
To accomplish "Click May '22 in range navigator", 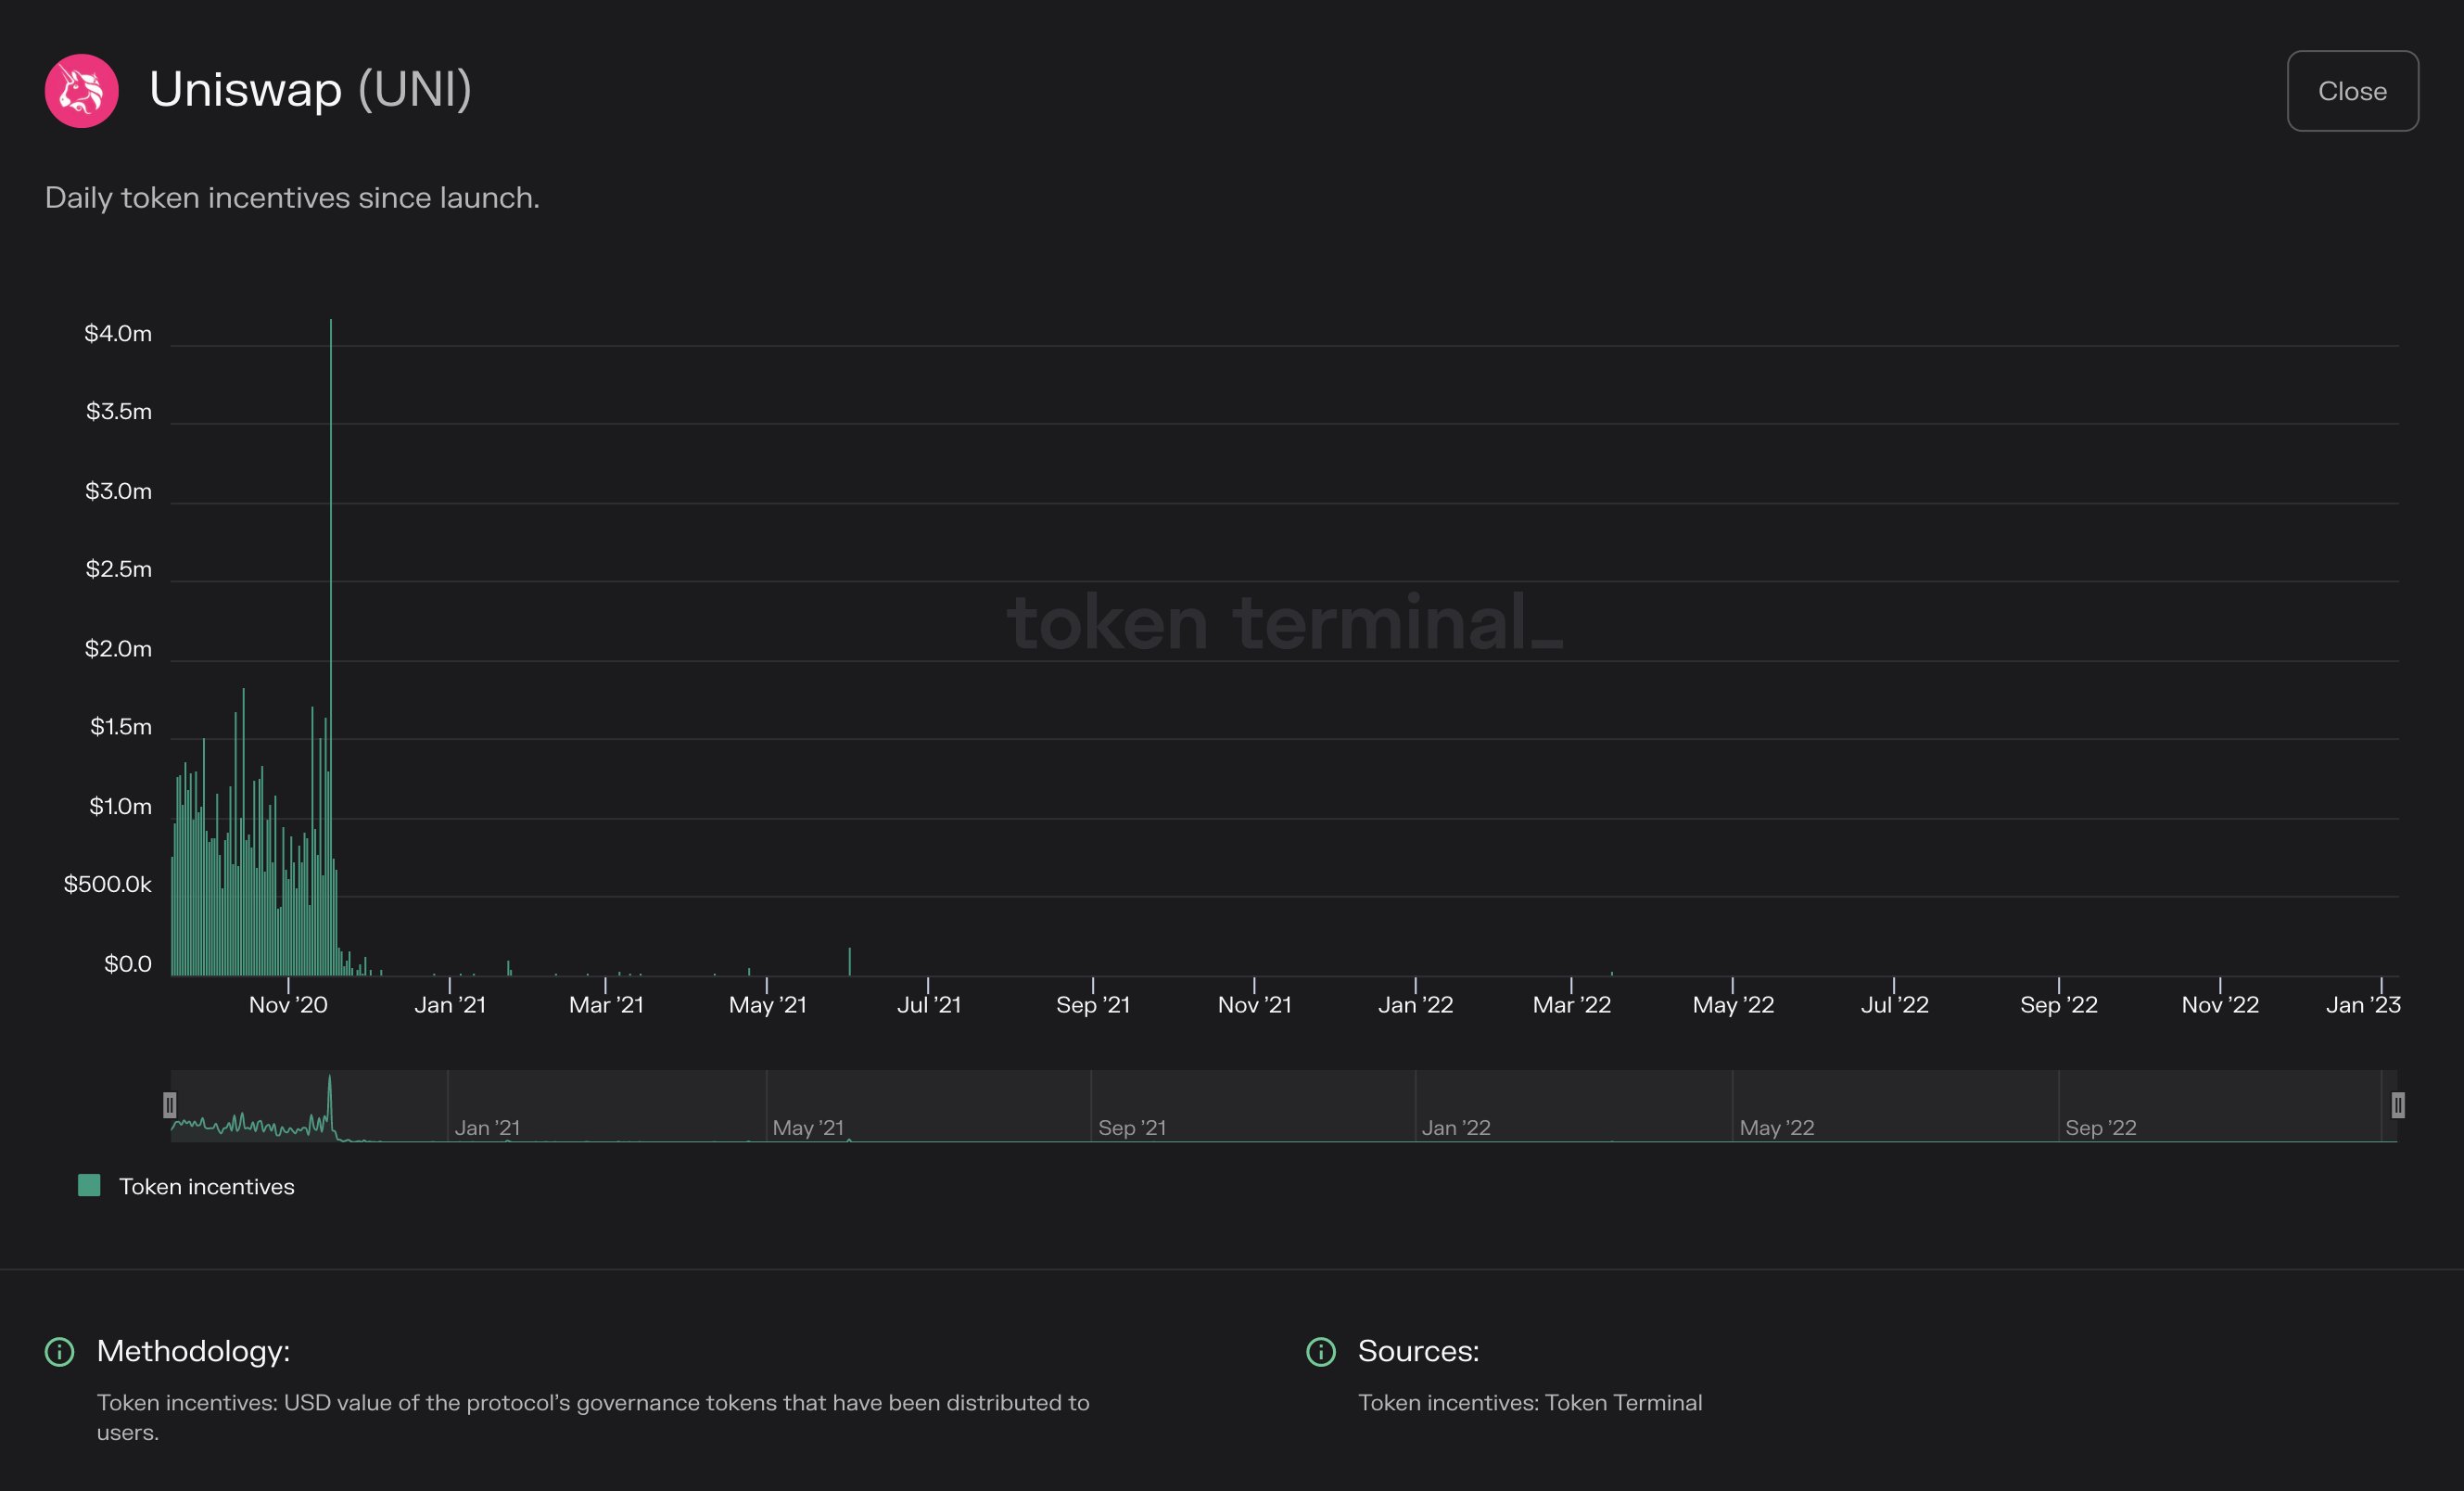I will pyautogui.click(x=1776, y=1128).
